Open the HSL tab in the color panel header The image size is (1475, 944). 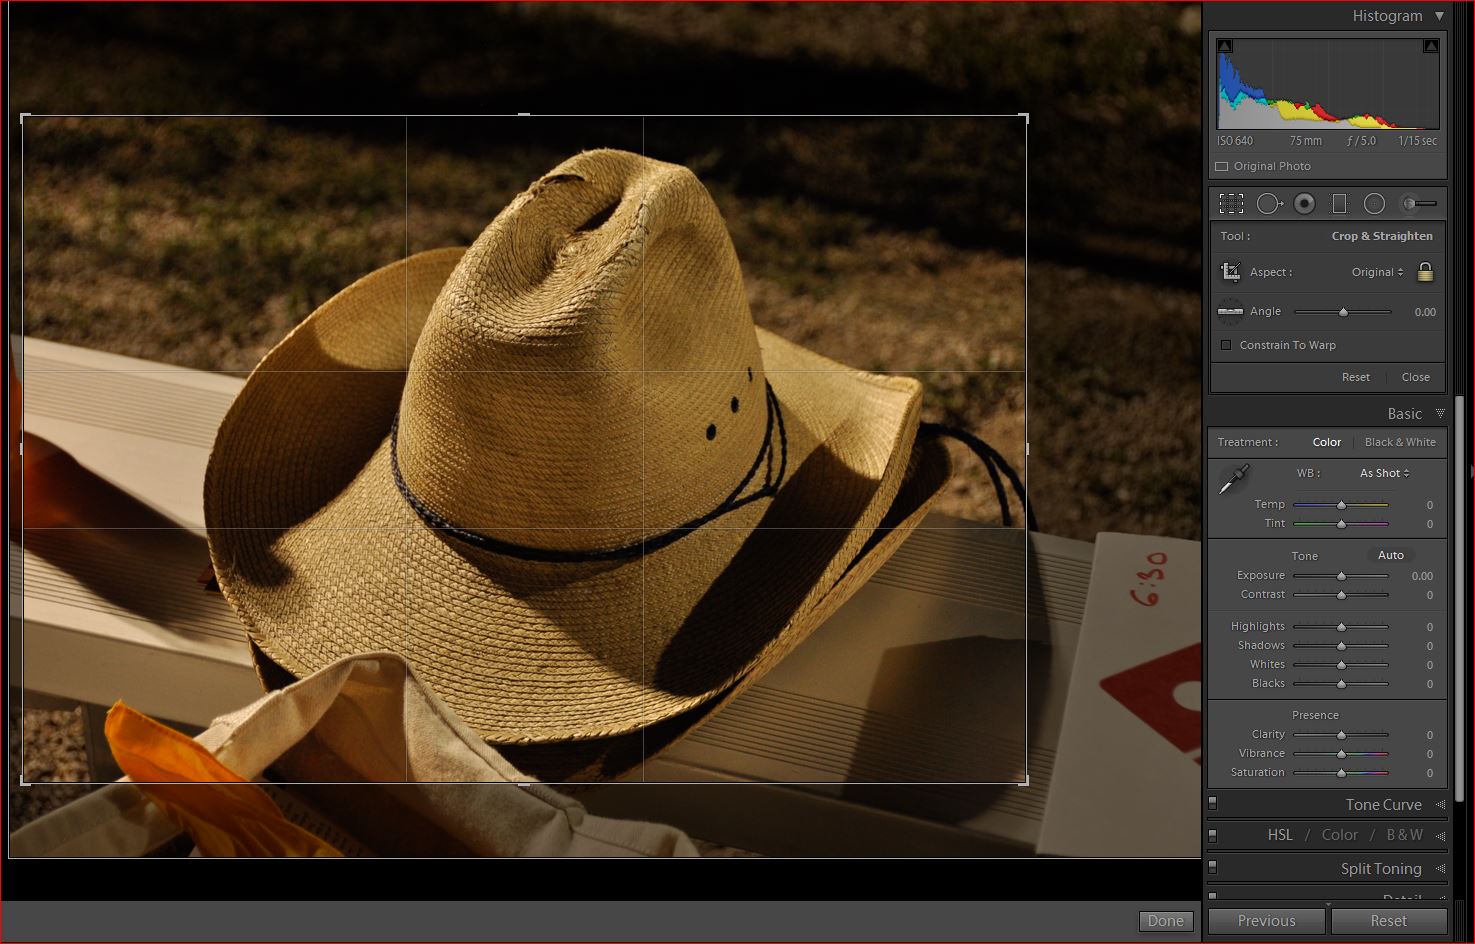(x=1280, y=835)
